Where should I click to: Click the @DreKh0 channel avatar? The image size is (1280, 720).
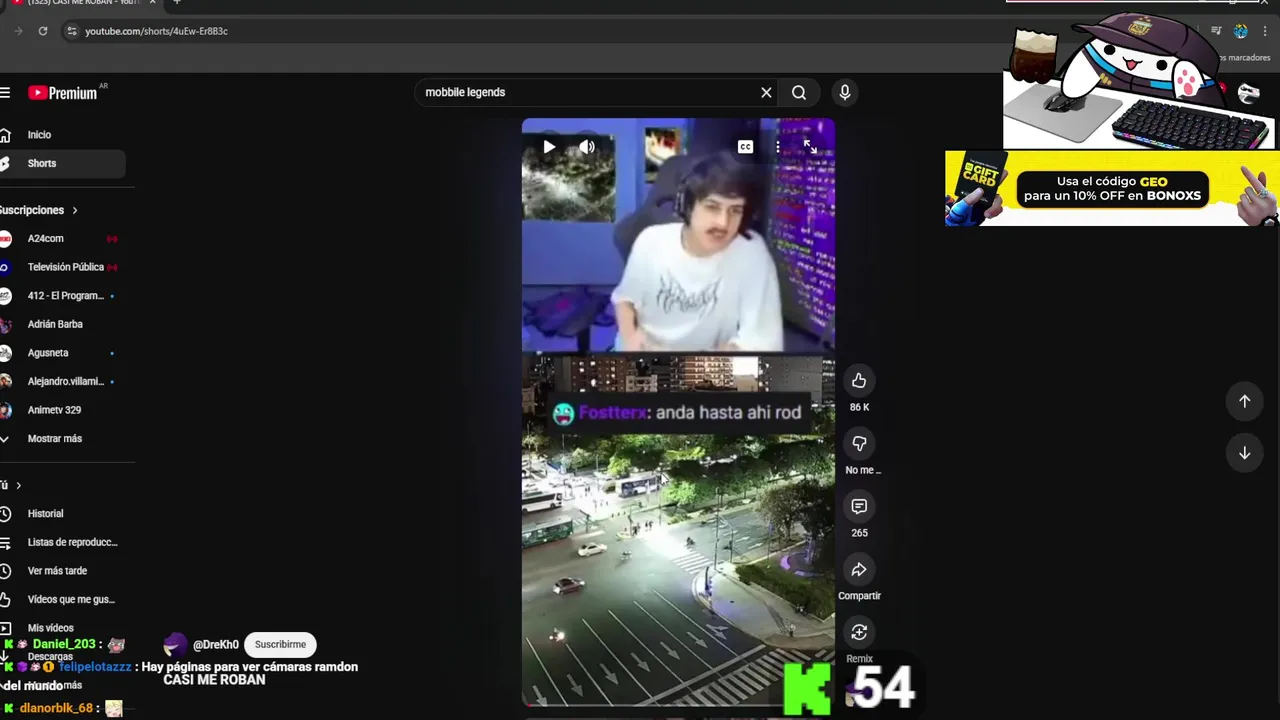(175, 645)
